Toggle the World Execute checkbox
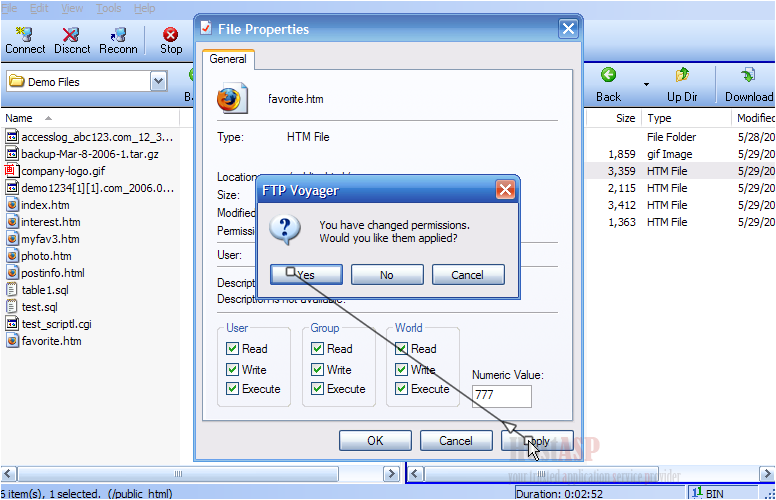Image resolution: width=776 pixels, height=500 pixels. coord(401,389)
